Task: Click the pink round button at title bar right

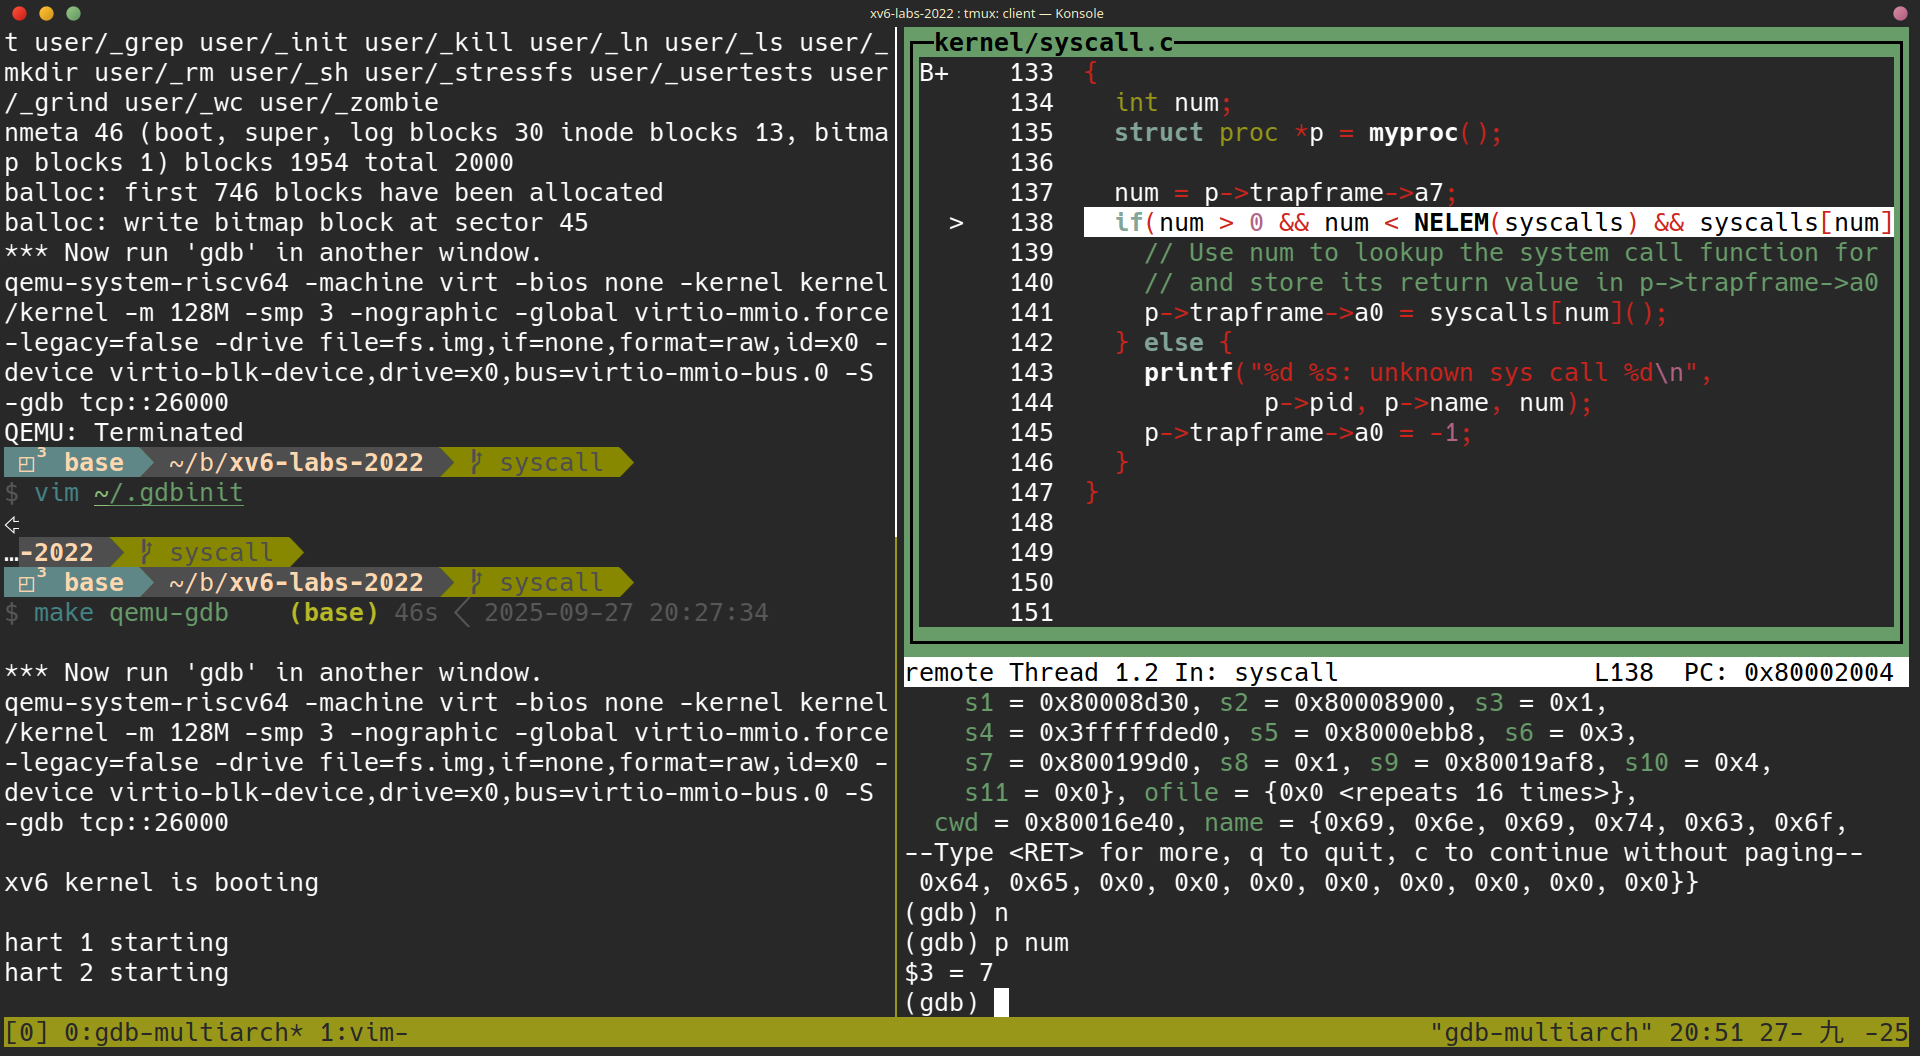Action: pos(1900,13)
